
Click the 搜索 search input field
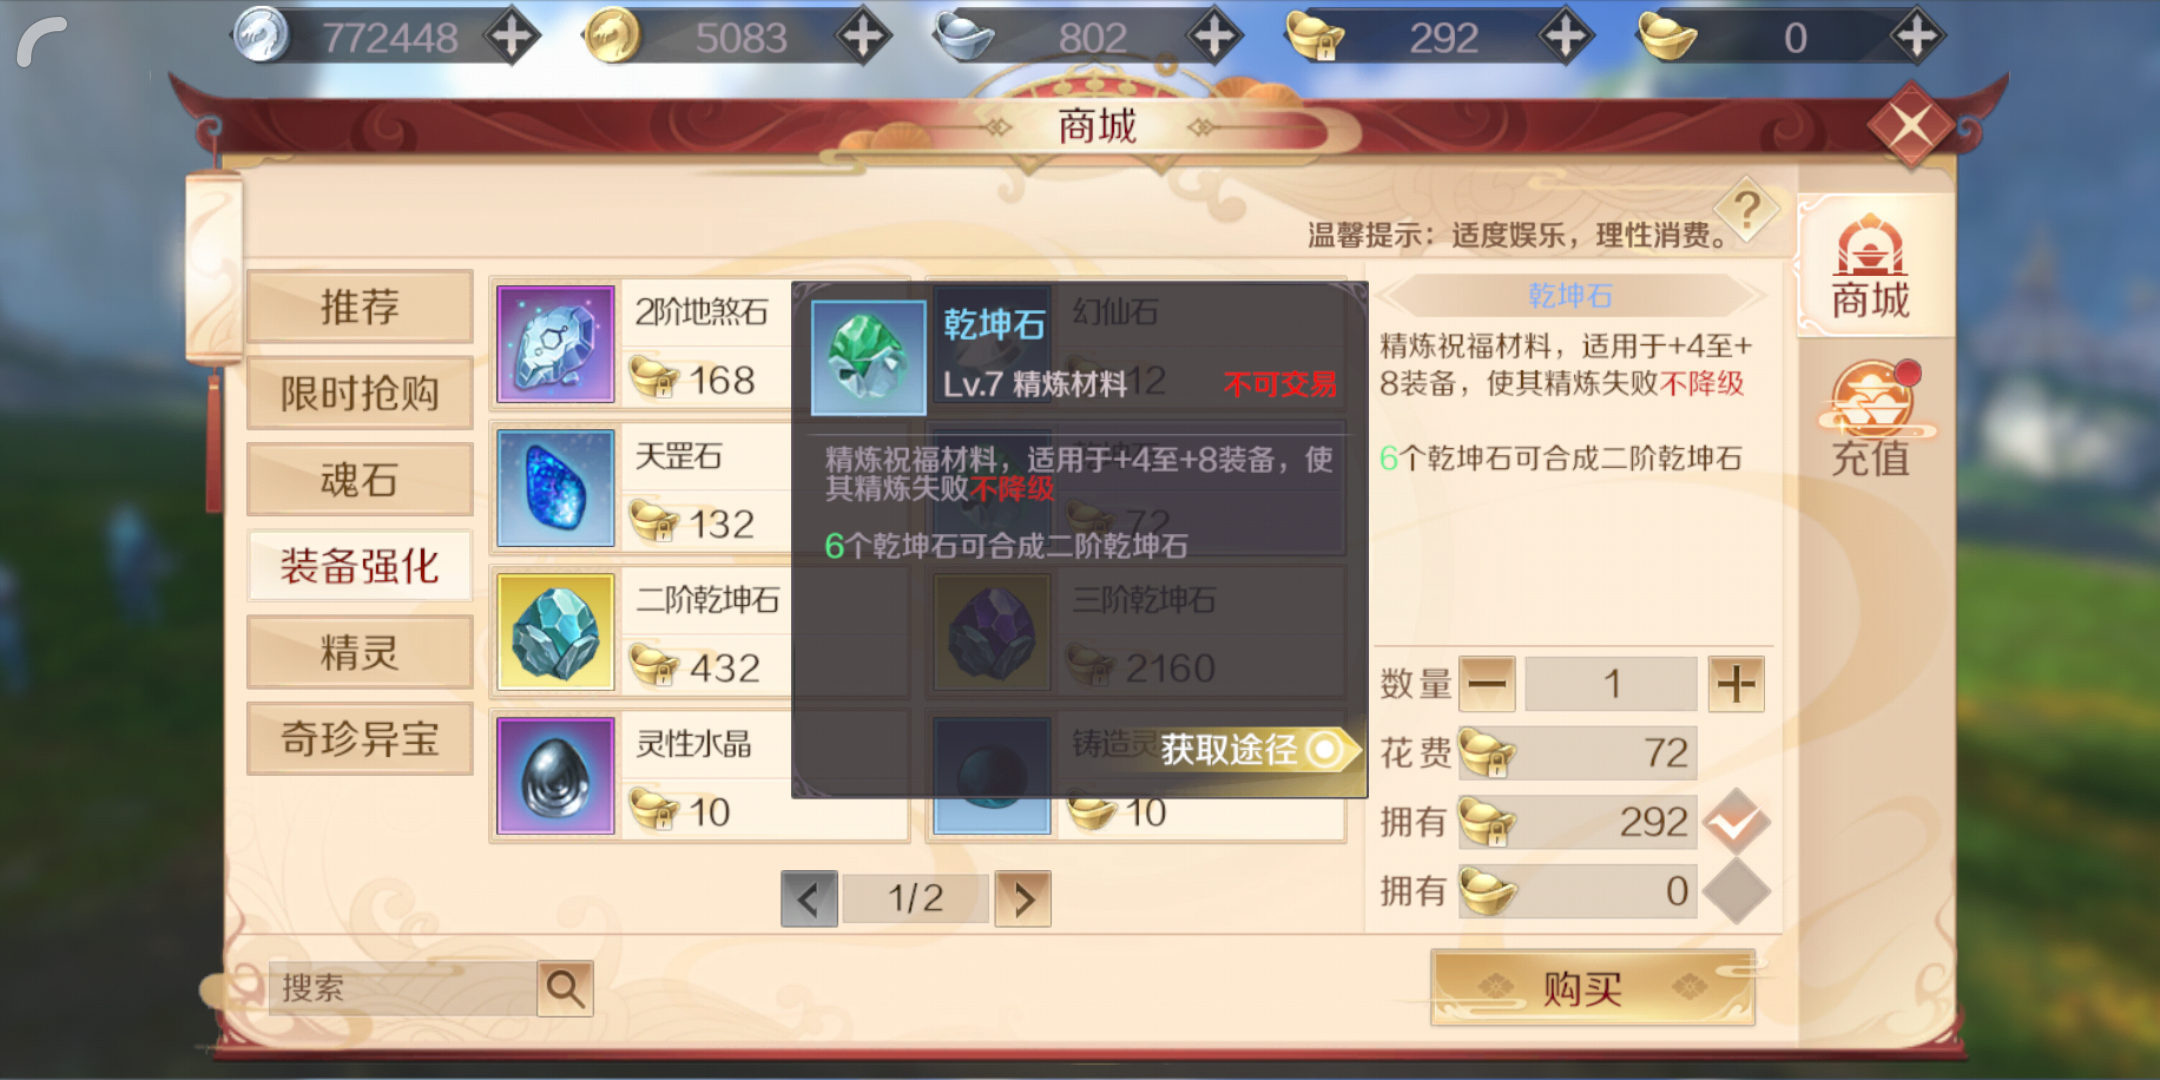[x=403, y=988]
